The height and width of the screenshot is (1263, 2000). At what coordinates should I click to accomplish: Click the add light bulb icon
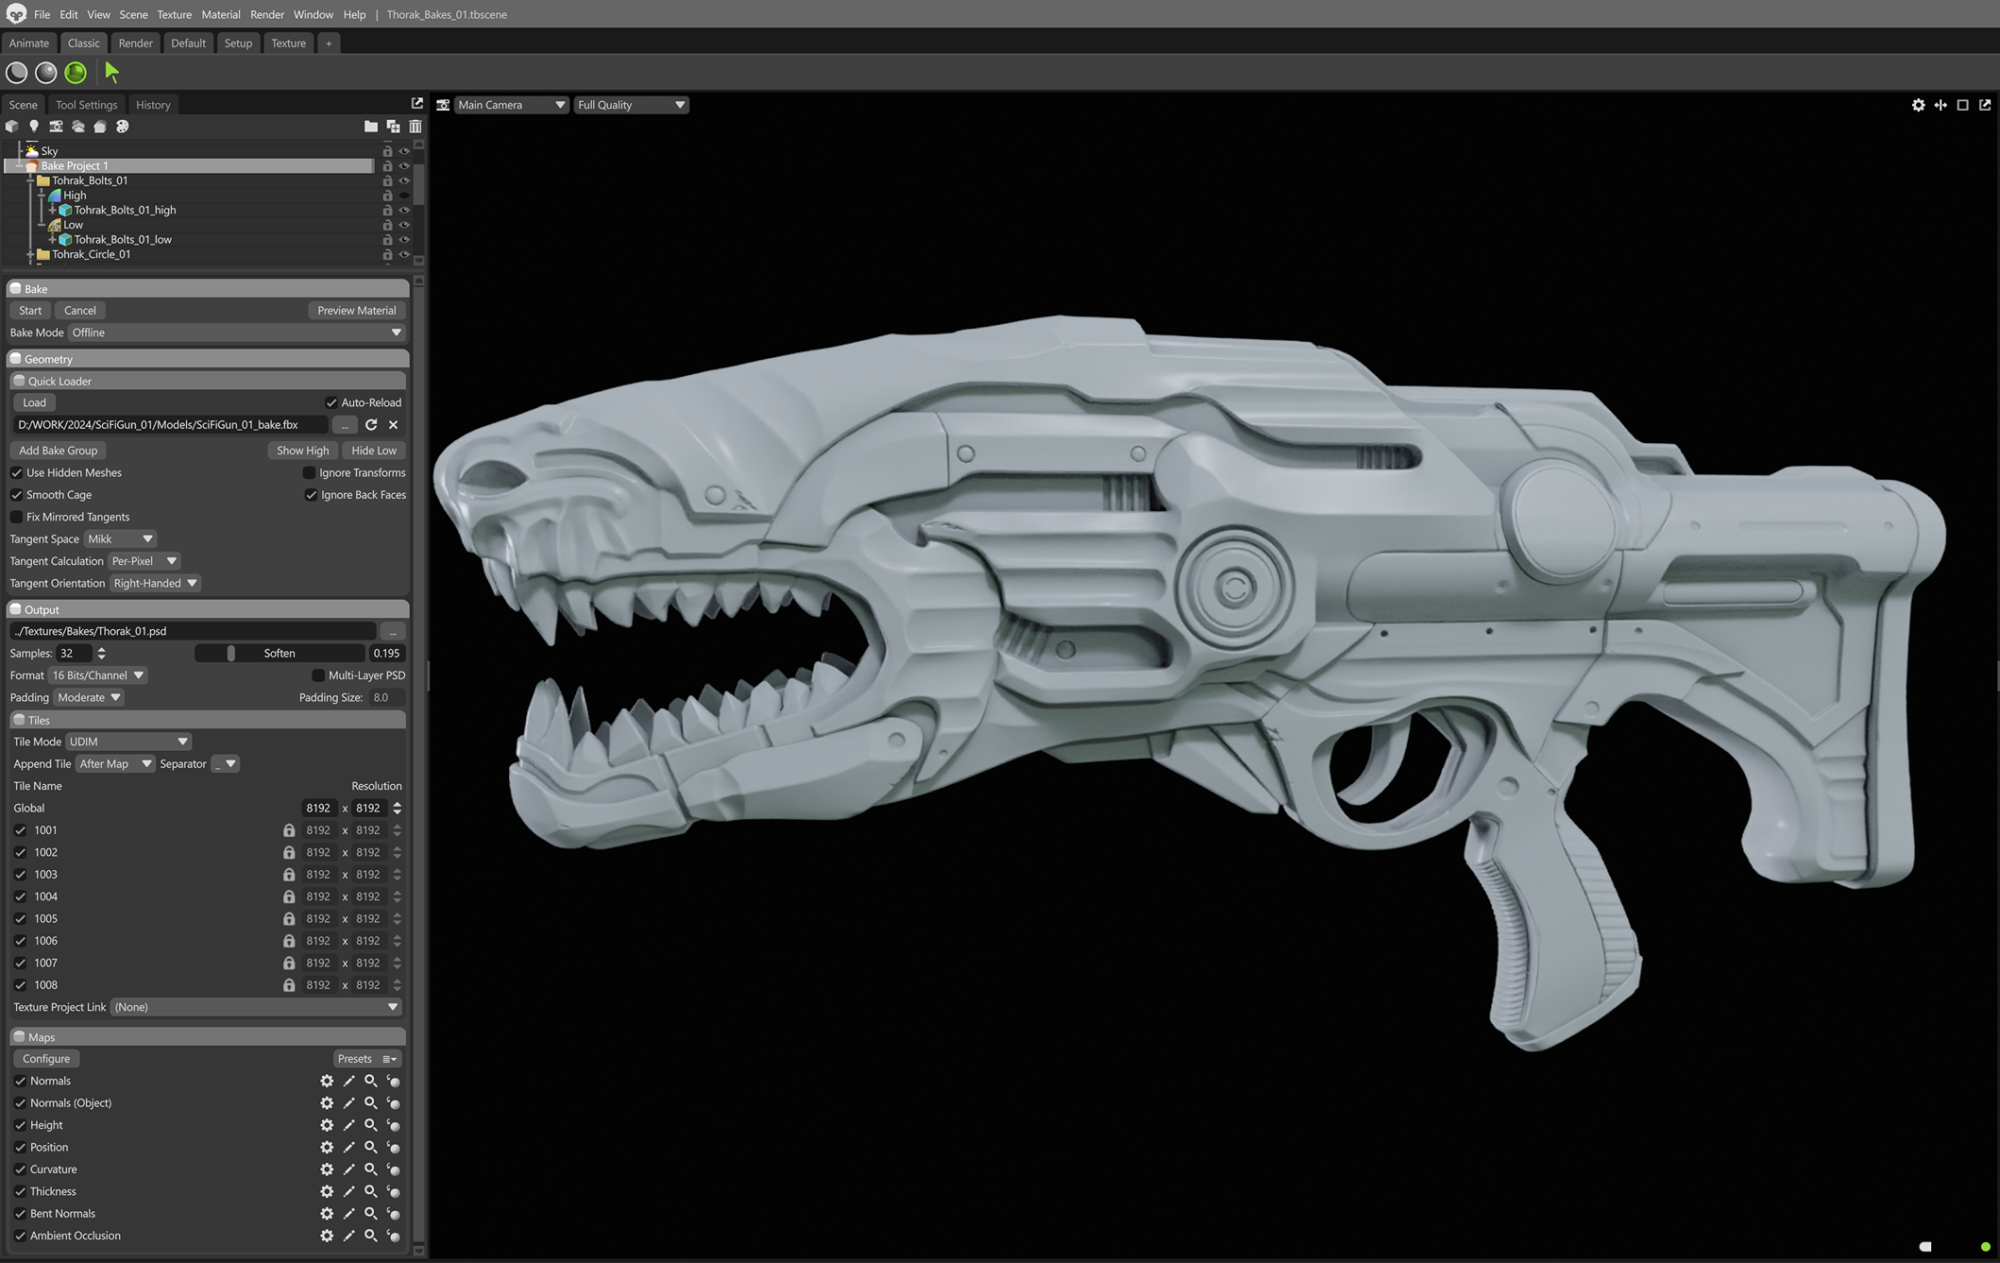pos(34,127)
